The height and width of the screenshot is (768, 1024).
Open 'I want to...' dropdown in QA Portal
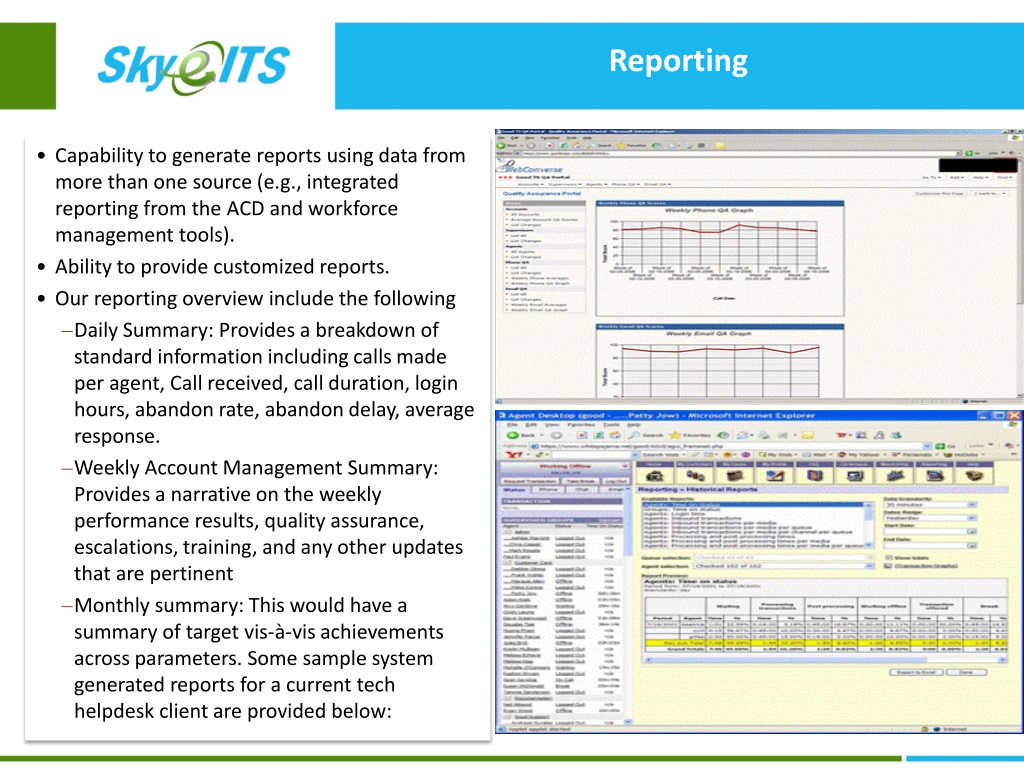[x=989, y=193]
